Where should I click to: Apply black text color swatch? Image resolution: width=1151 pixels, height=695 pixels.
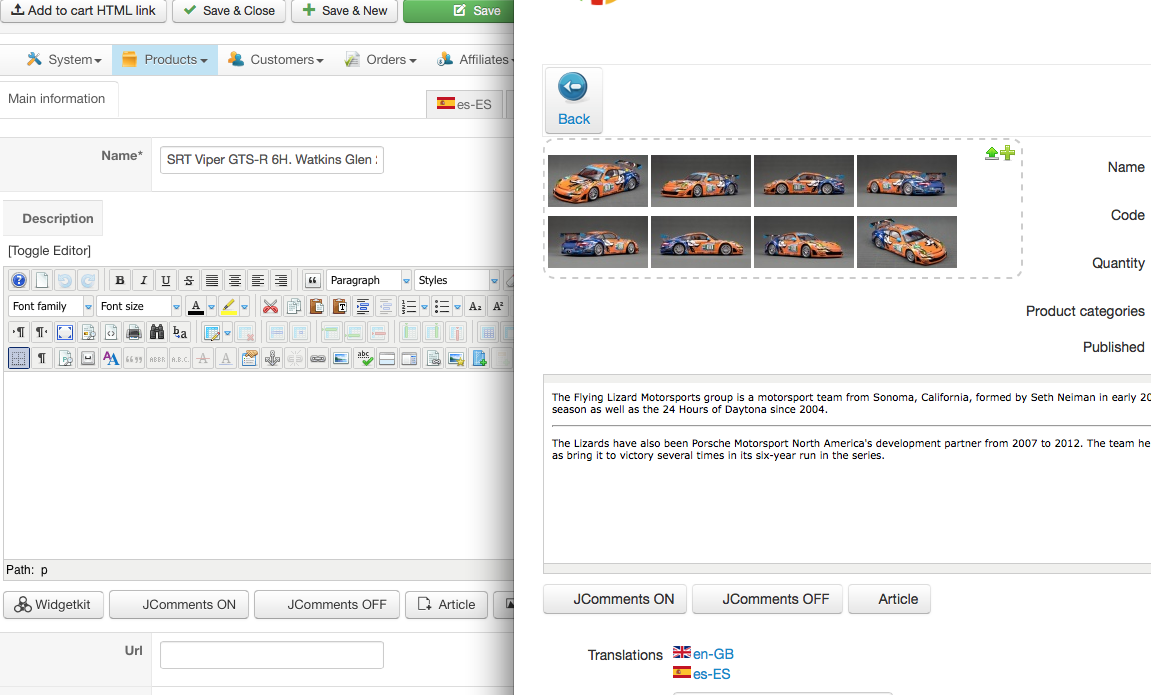tap(195, 306)
